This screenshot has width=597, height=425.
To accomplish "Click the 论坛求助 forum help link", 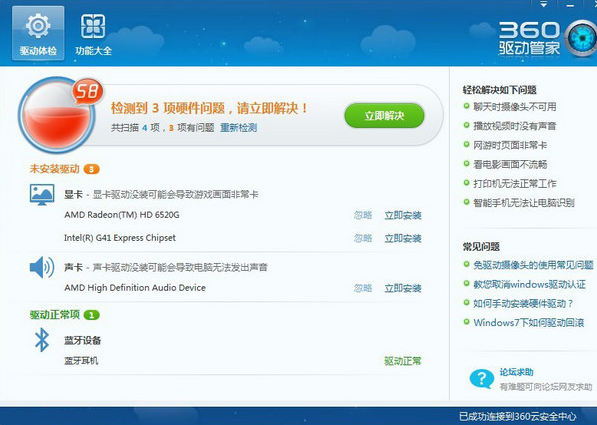I will [516, 372].
